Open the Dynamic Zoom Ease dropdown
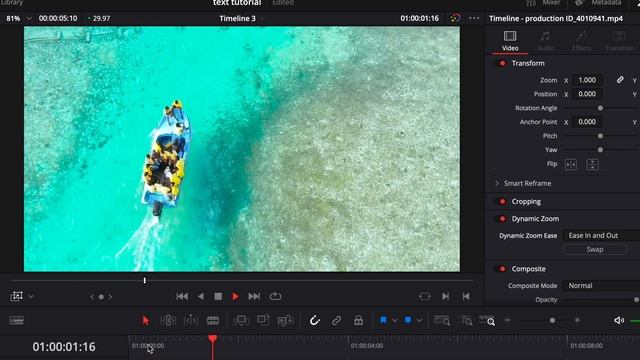 [602, 236]
